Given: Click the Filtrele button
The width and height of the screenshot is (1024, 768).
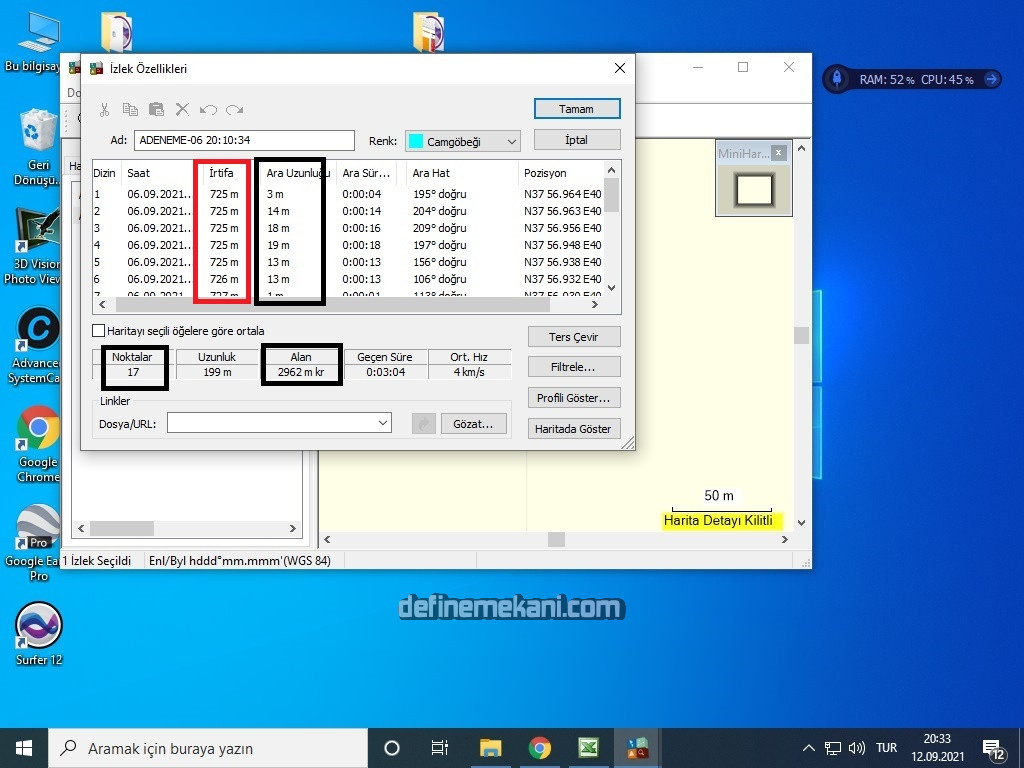Looking at the screenshot, I should 574,367.
